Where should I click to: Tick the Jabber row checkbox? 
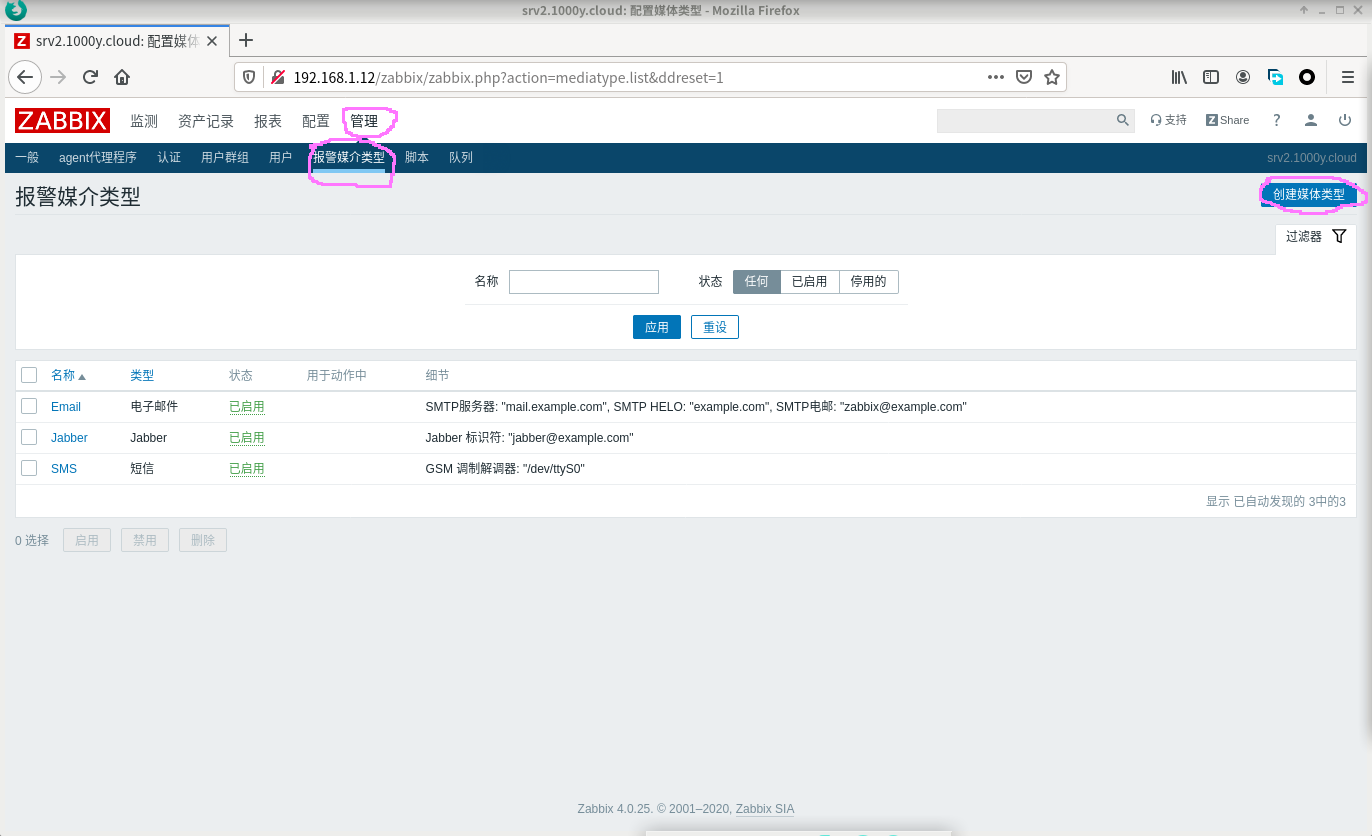(29, 437)
